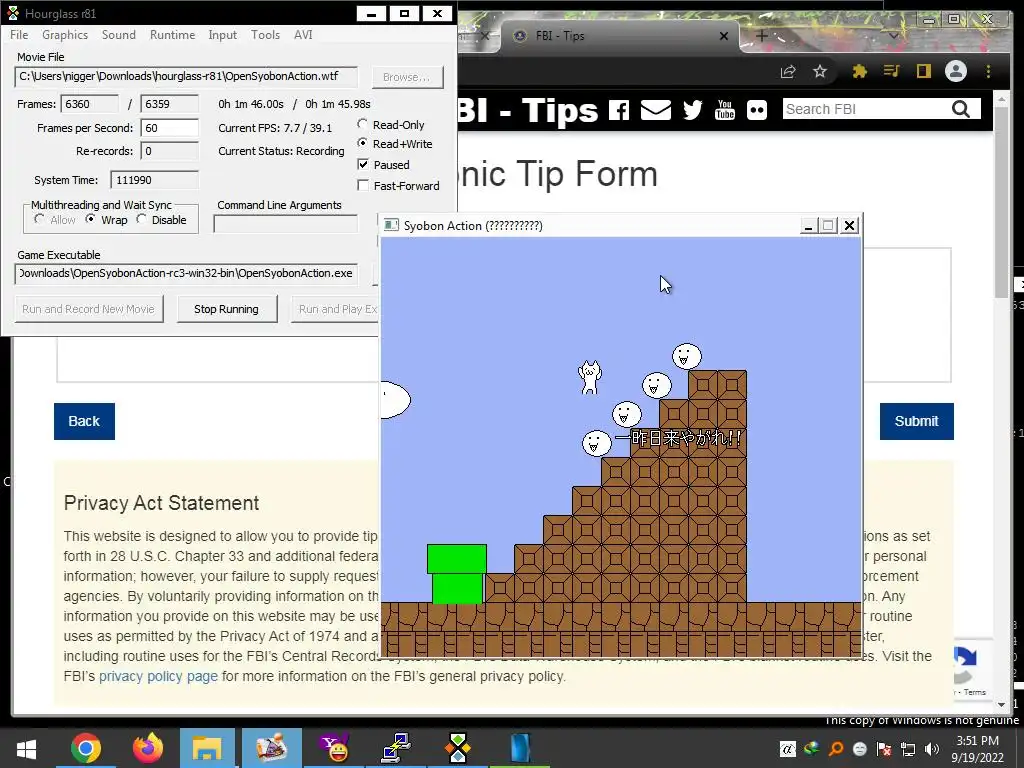Open Hourglass Runtime menu
Viewport: 1024px width, 768px height.
(172, 35)
